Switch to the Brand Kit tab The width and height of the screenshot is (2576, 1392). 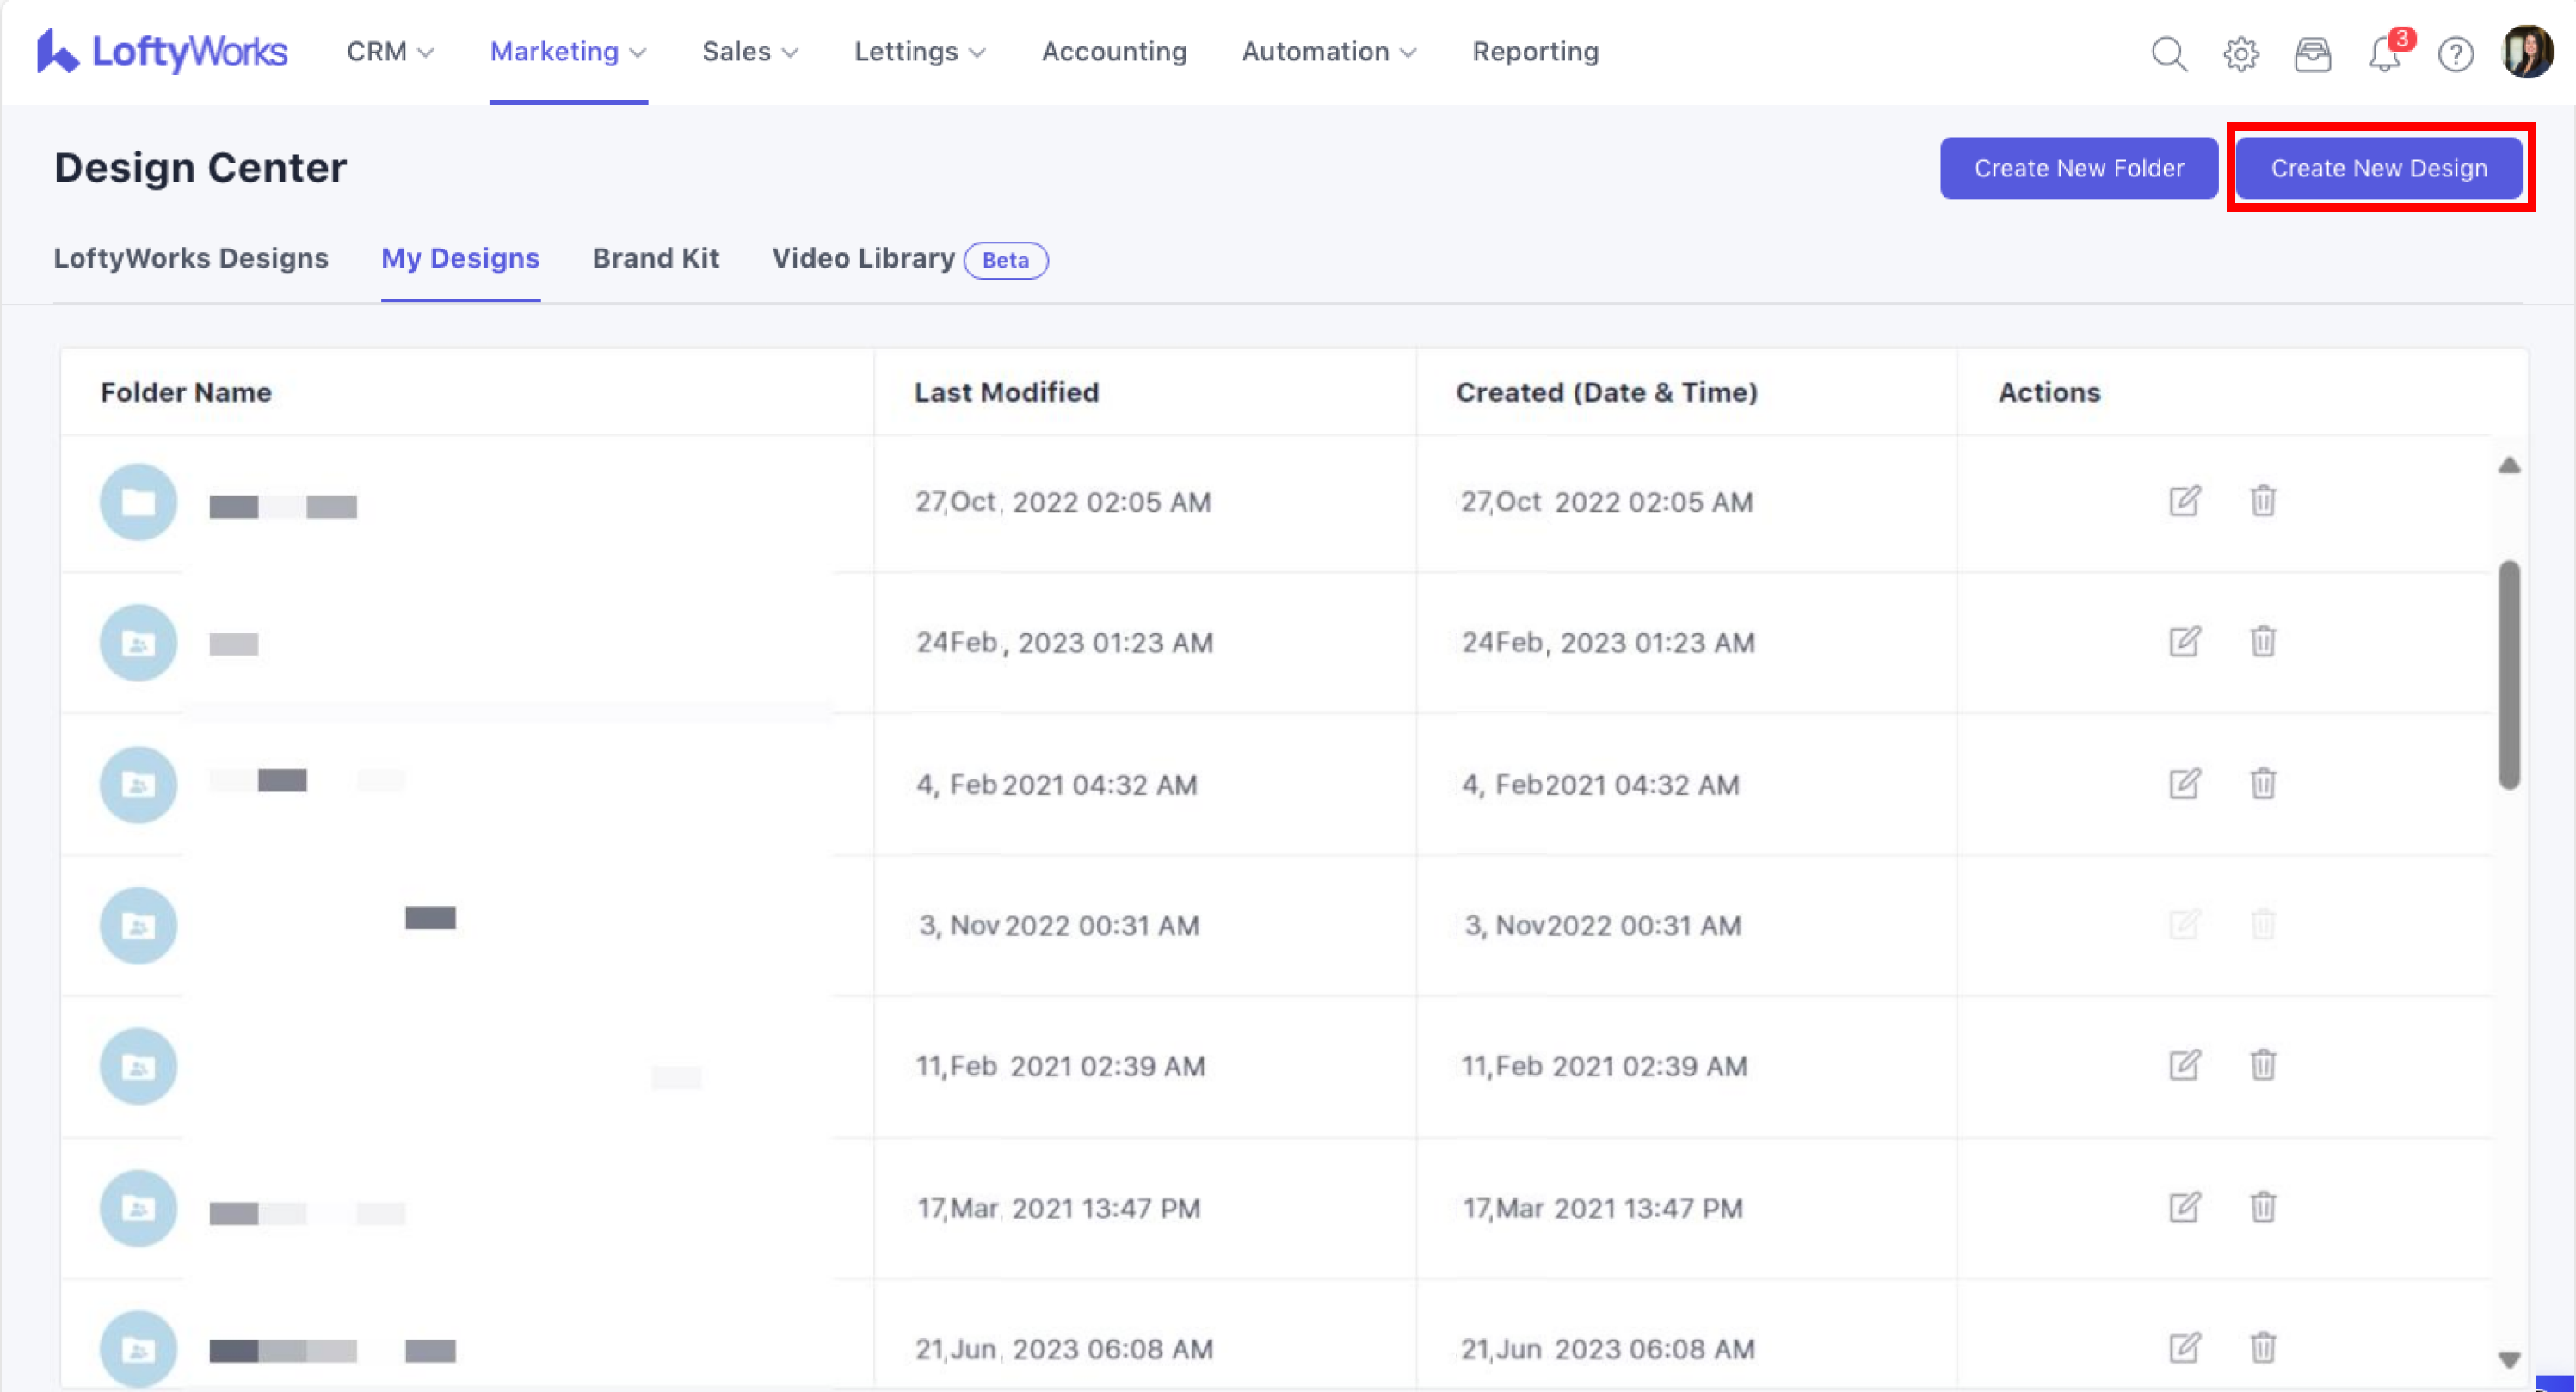tap(655, 258)
